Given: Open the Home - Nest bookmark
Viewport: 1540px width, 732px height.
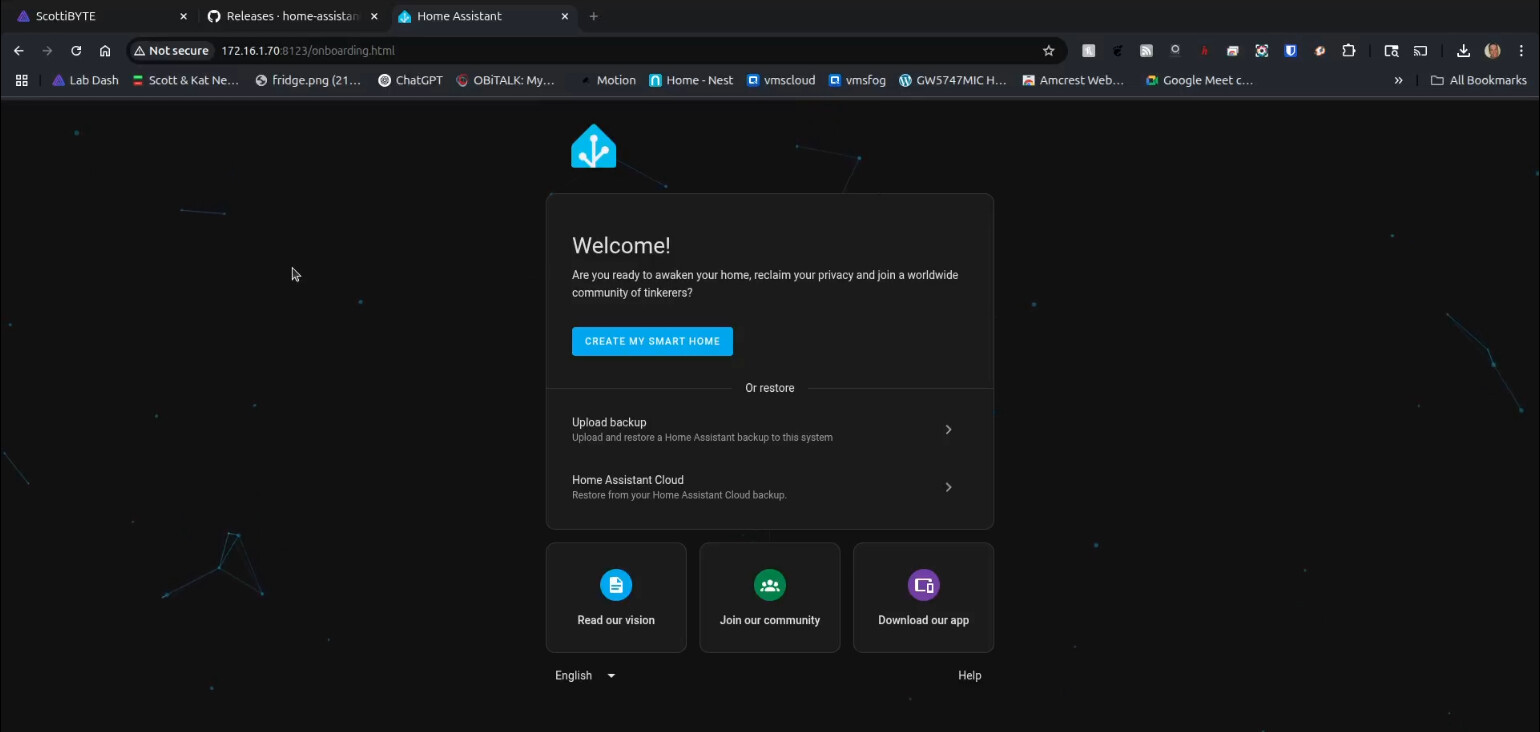Looking at the screenshot, I should 691,80.
